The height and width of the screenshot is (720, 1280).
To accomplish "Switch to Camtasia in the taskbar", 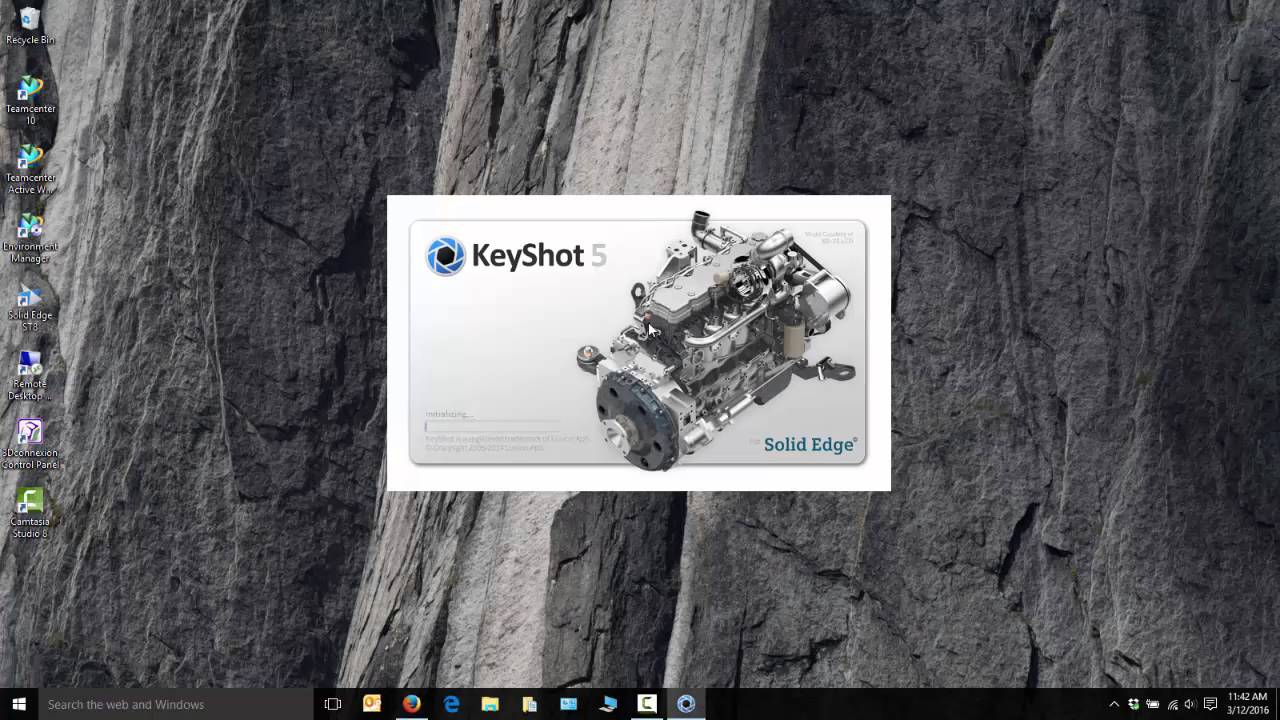I will pos(647,704).
